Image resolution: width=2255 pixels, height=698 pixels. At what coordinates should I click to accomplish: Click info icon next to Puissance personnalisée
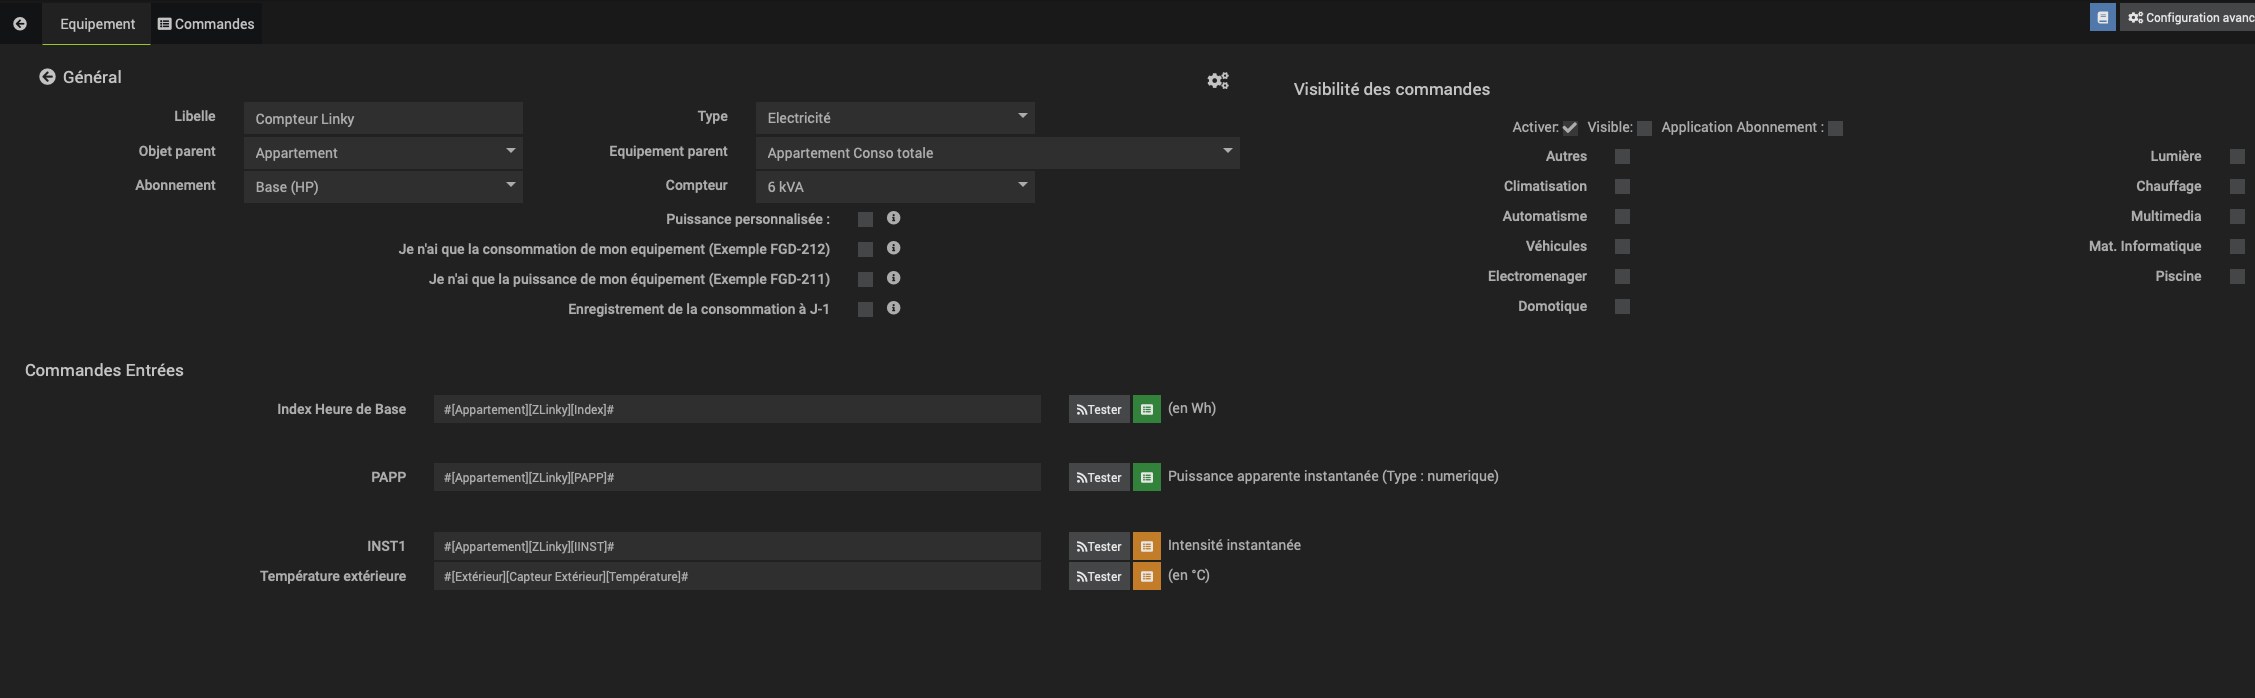coord(893,218)
